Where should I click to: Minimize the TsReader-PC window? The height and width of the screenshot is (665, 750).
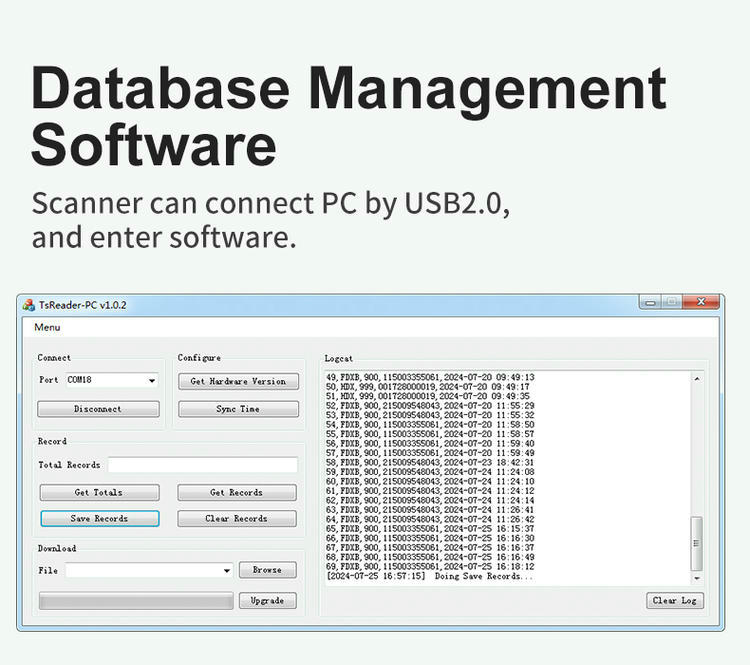[x=650, y=302]
